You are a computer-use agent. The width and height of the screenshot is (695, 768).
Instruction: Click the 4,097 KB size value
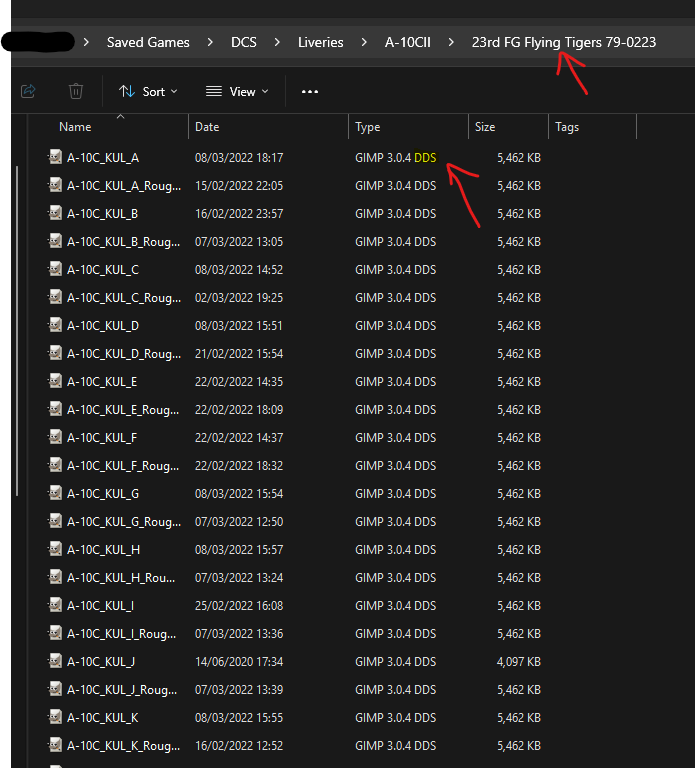click(519, 662)
